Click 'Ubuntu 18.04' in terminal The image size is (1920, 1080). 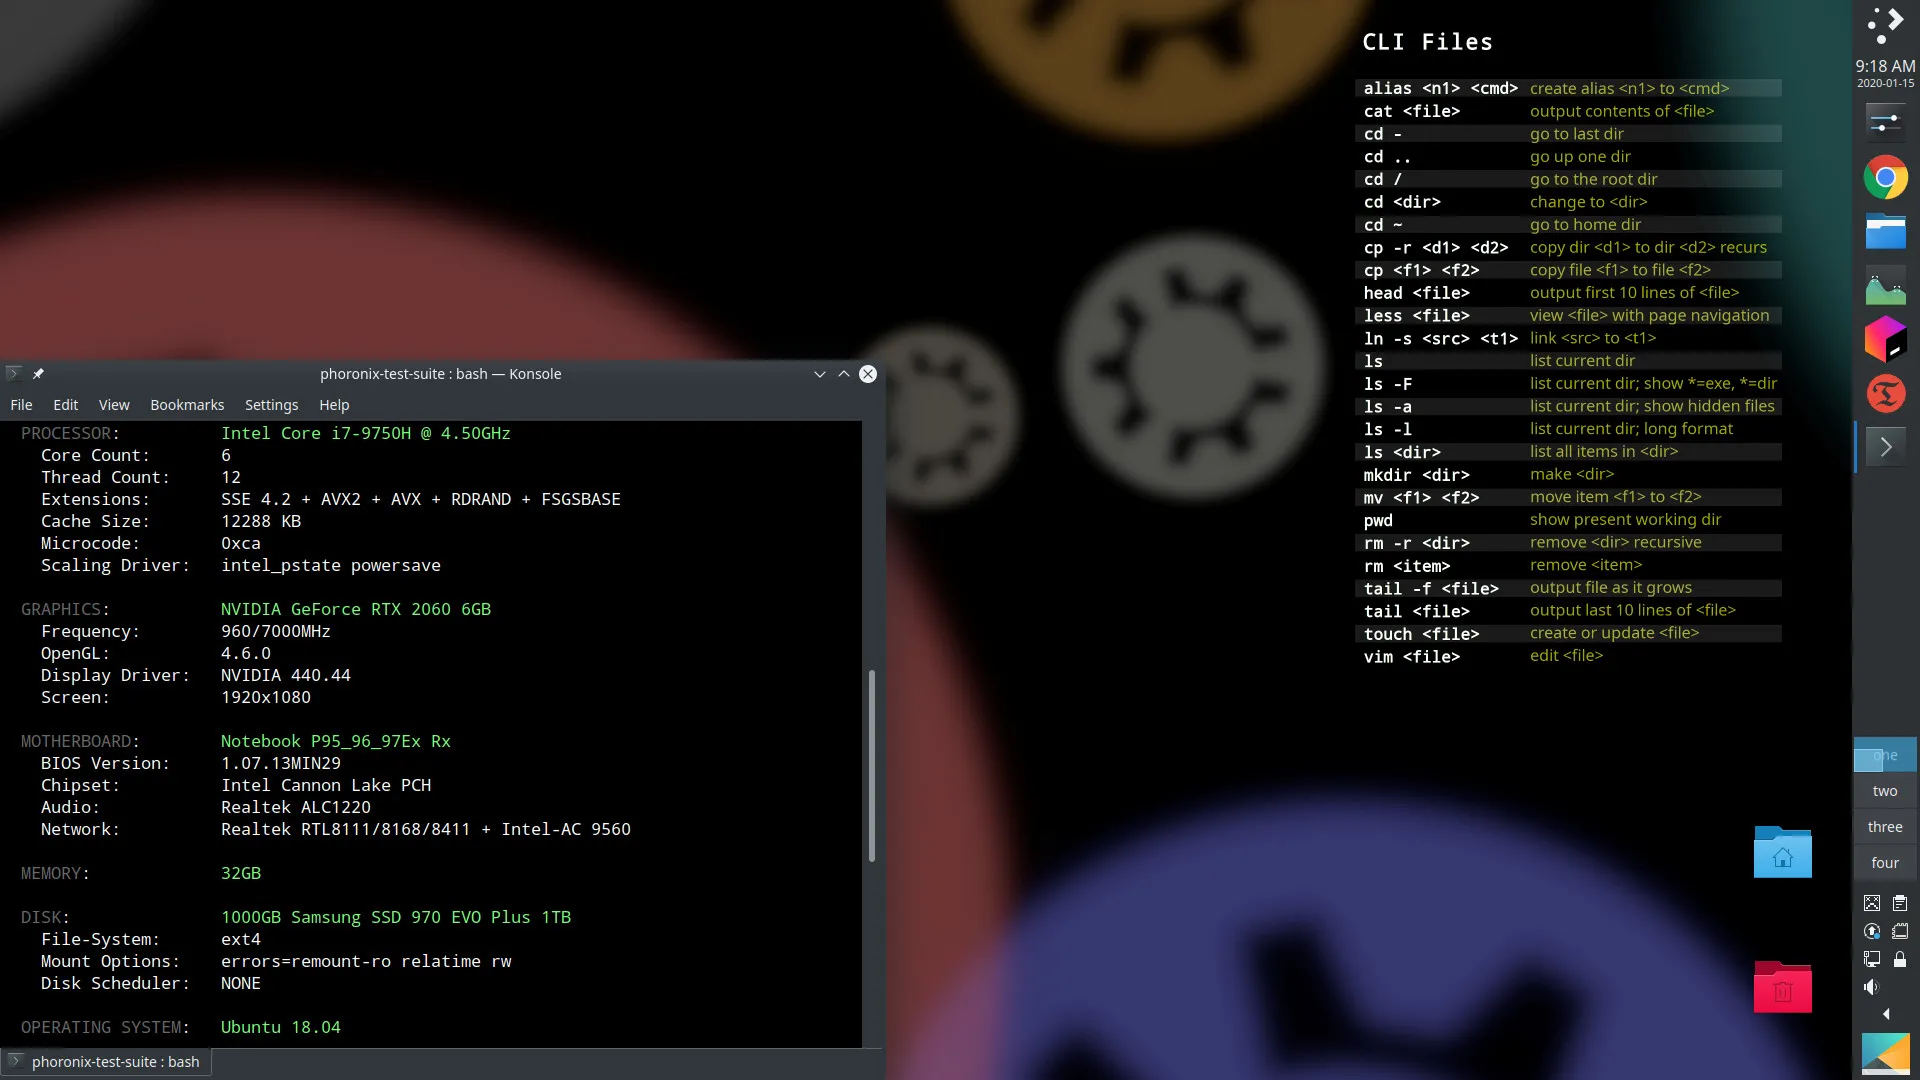[281, 1027]
